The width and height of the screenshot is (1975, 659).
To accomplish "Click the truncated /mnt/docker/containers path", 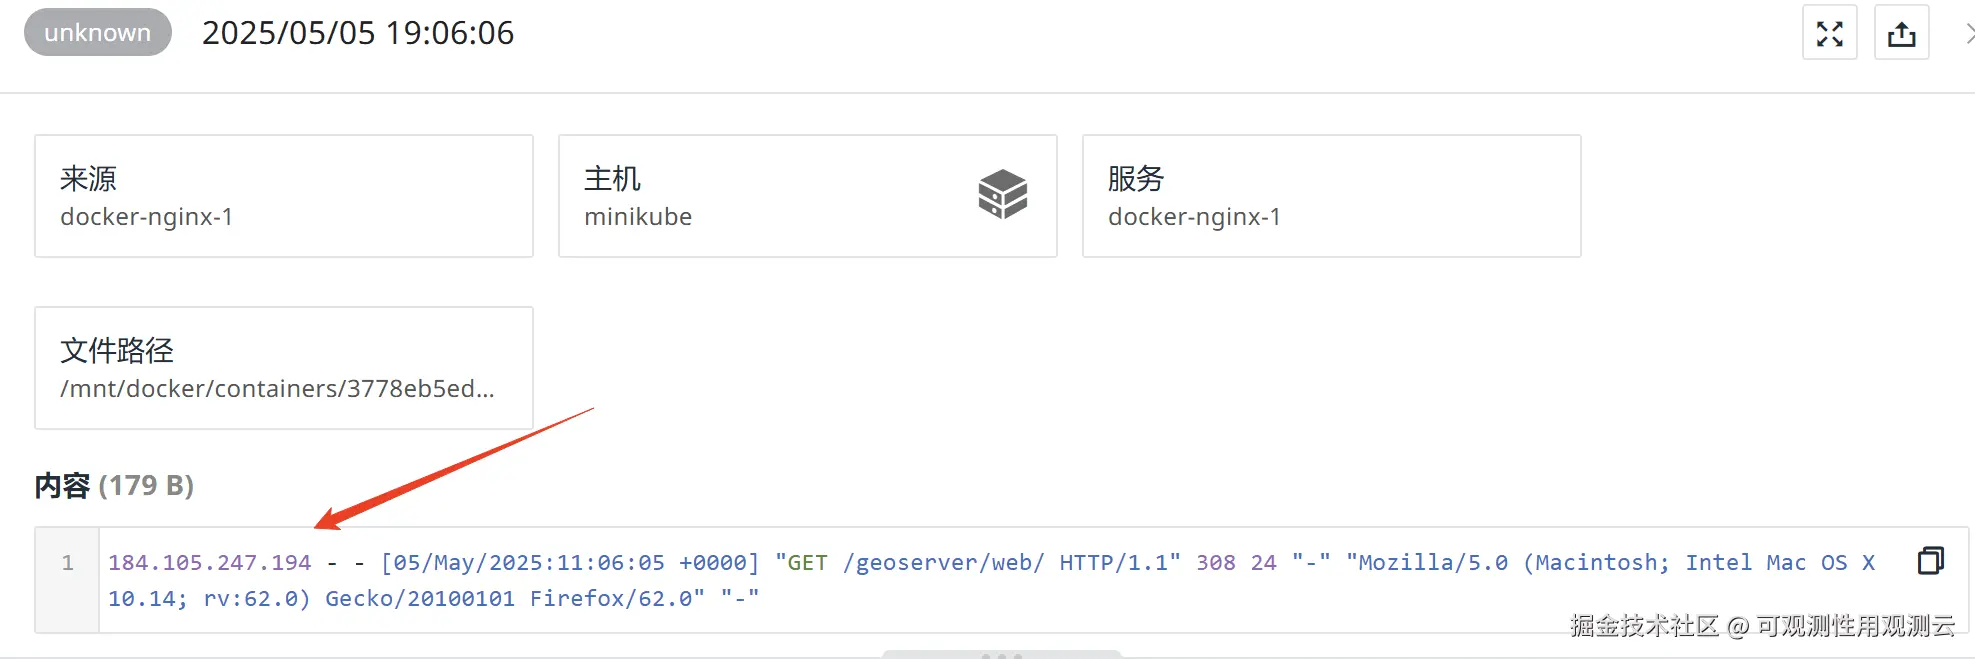I will tap(277, 389).
